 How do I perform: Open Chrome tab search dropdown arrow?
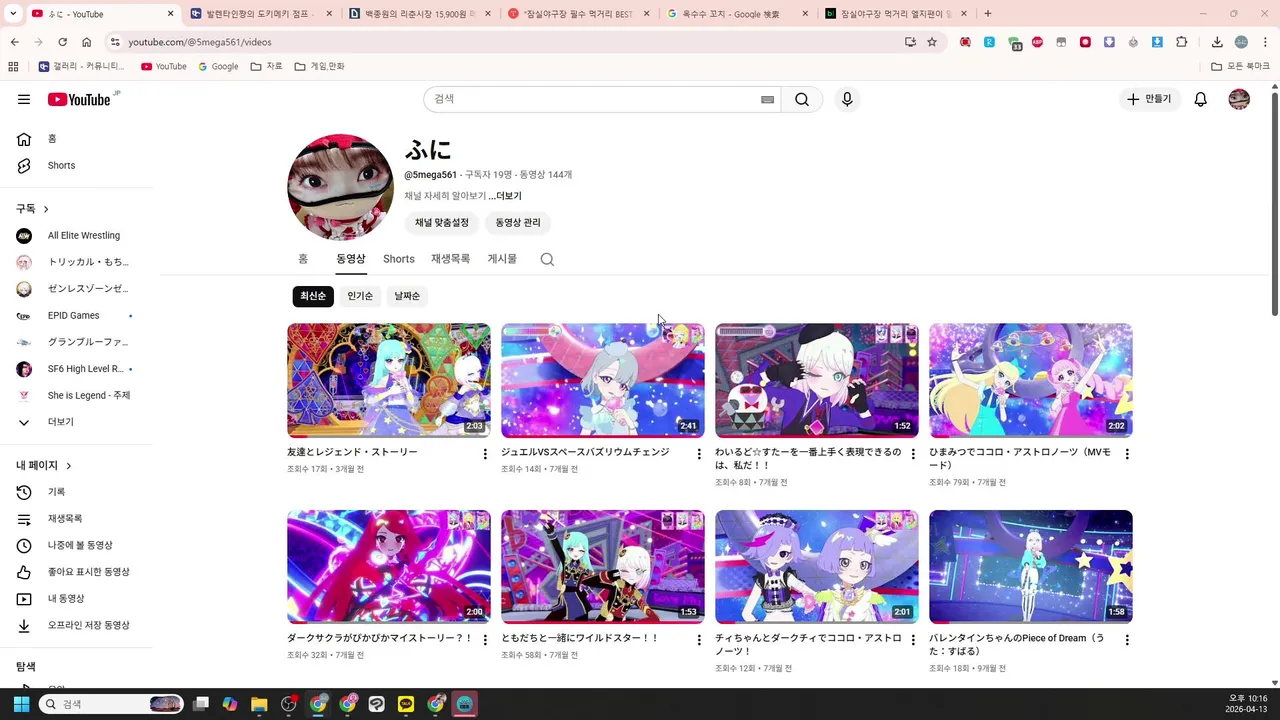coord(11,14)
